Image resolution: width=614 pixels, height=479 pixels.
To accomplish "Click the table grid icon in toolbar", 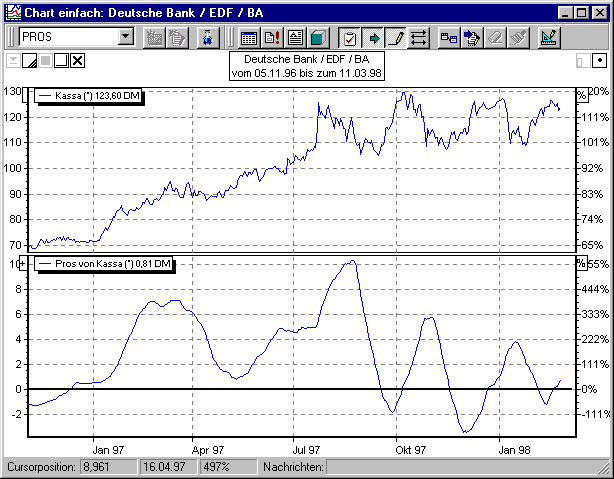I will pyautogui.click(x=249, y=39).
